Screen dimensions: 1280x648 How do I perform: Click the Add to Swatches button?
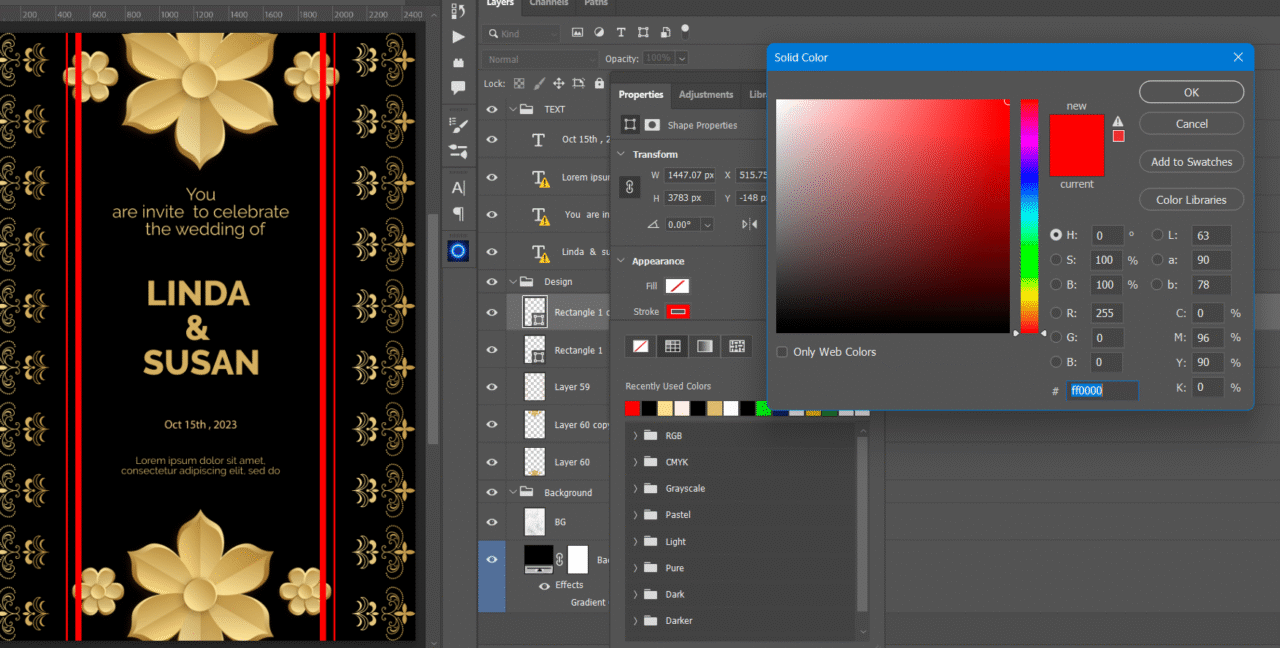coord(1191,162)
